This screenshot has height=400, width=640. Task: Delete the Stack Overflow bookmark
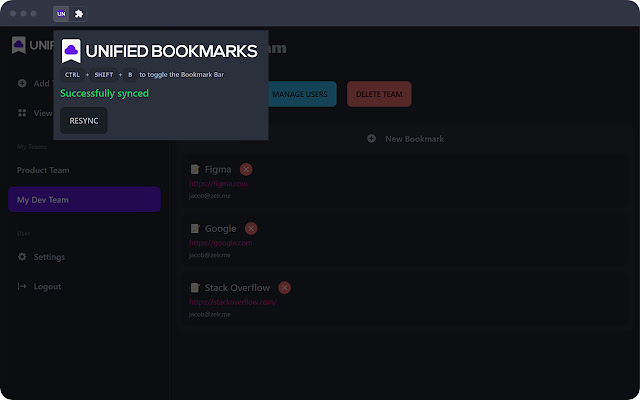(285, 288)
